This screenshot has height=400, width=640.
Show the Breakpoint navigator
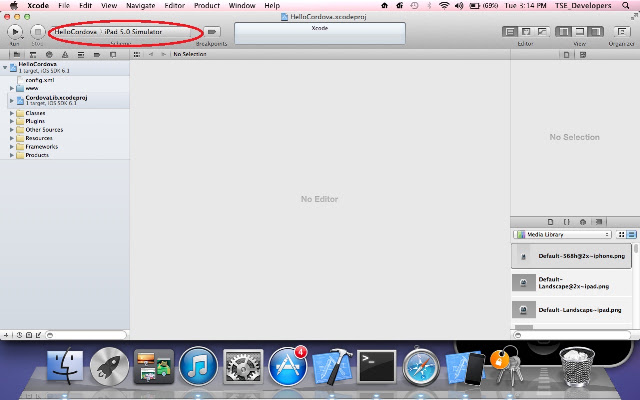(x=97, y=54)
